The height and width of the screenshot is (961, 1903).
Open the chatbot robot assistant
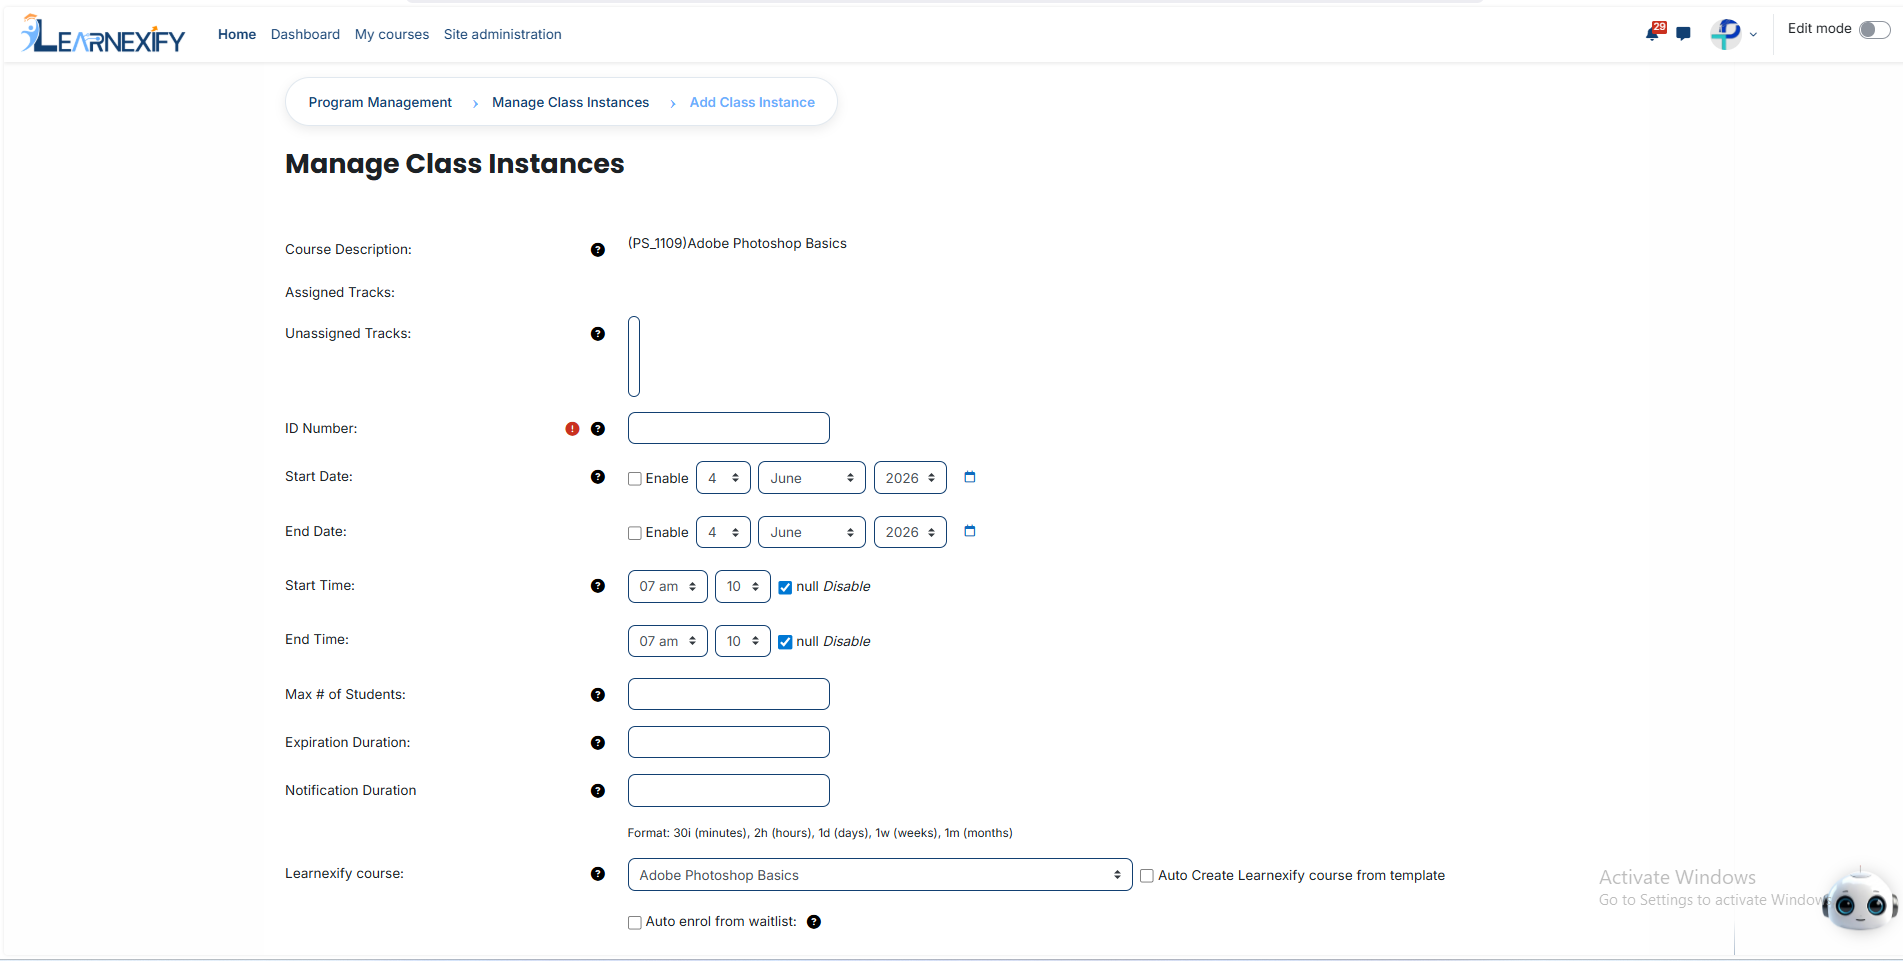[1860, 902]
